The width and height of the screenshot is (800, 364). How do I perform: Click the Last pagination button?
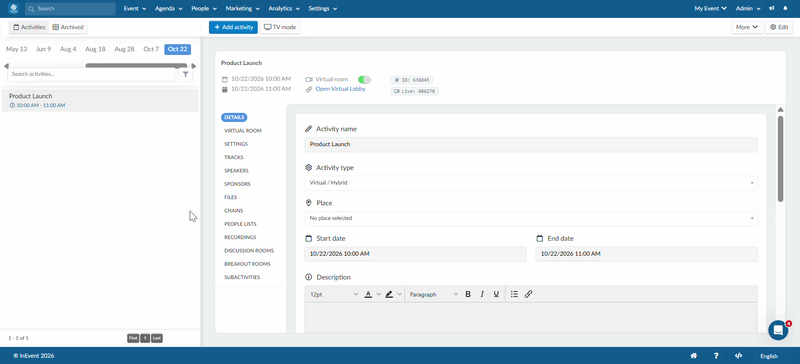[157, 338]
